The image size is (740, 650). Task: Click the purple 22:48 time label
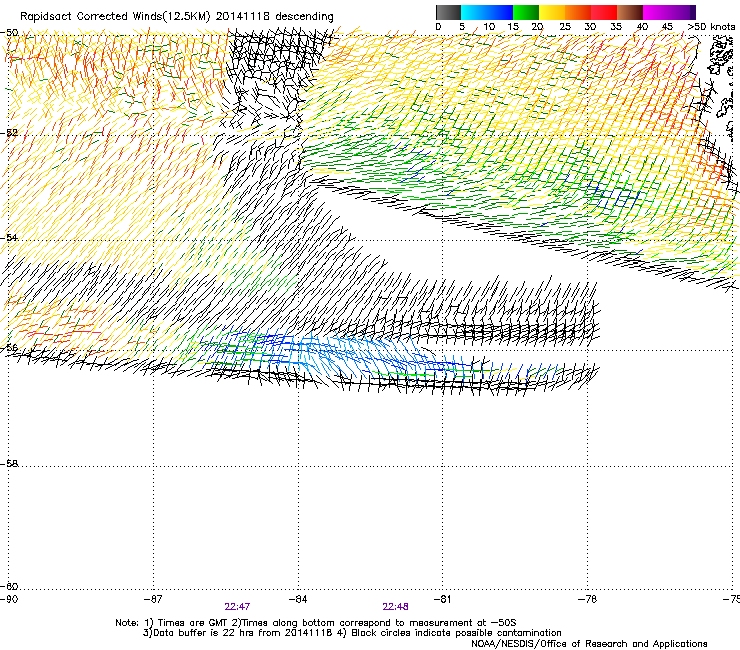coord(395,607)
